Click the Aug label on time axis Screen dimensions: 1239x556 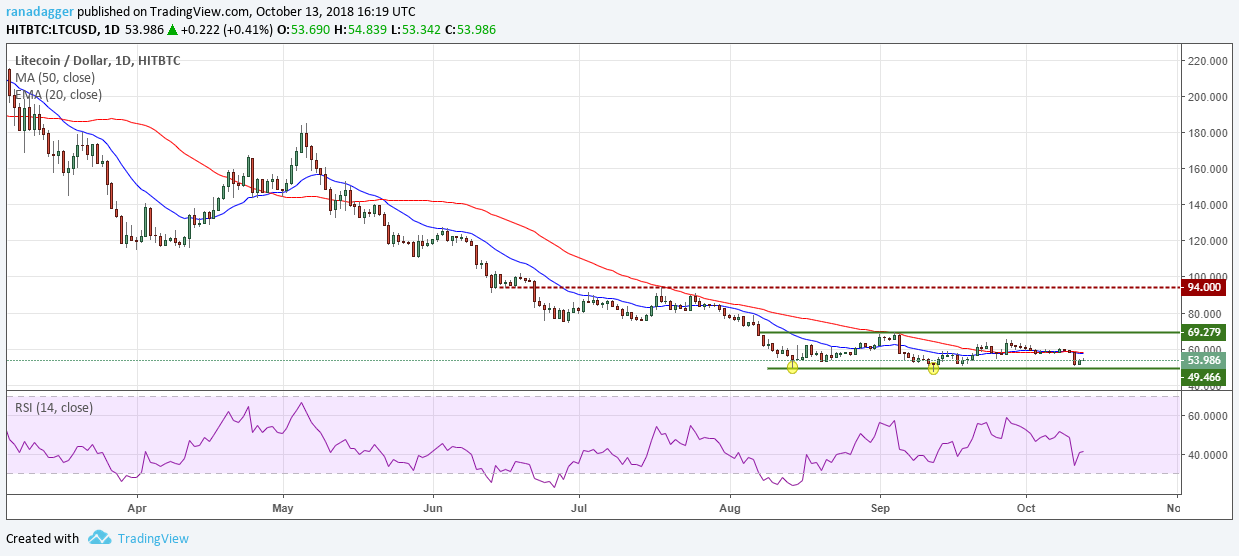(x=731, y=508)
